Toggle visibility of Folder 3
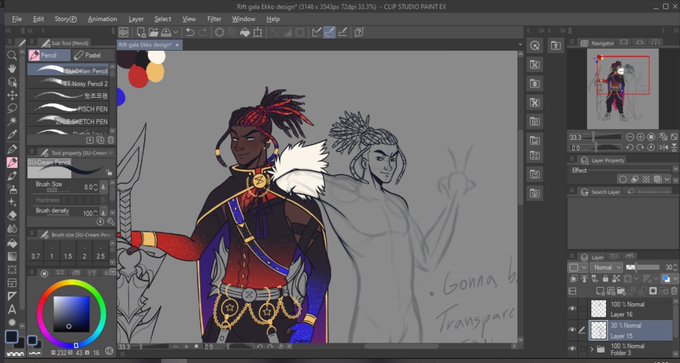 tap(572, 348)
